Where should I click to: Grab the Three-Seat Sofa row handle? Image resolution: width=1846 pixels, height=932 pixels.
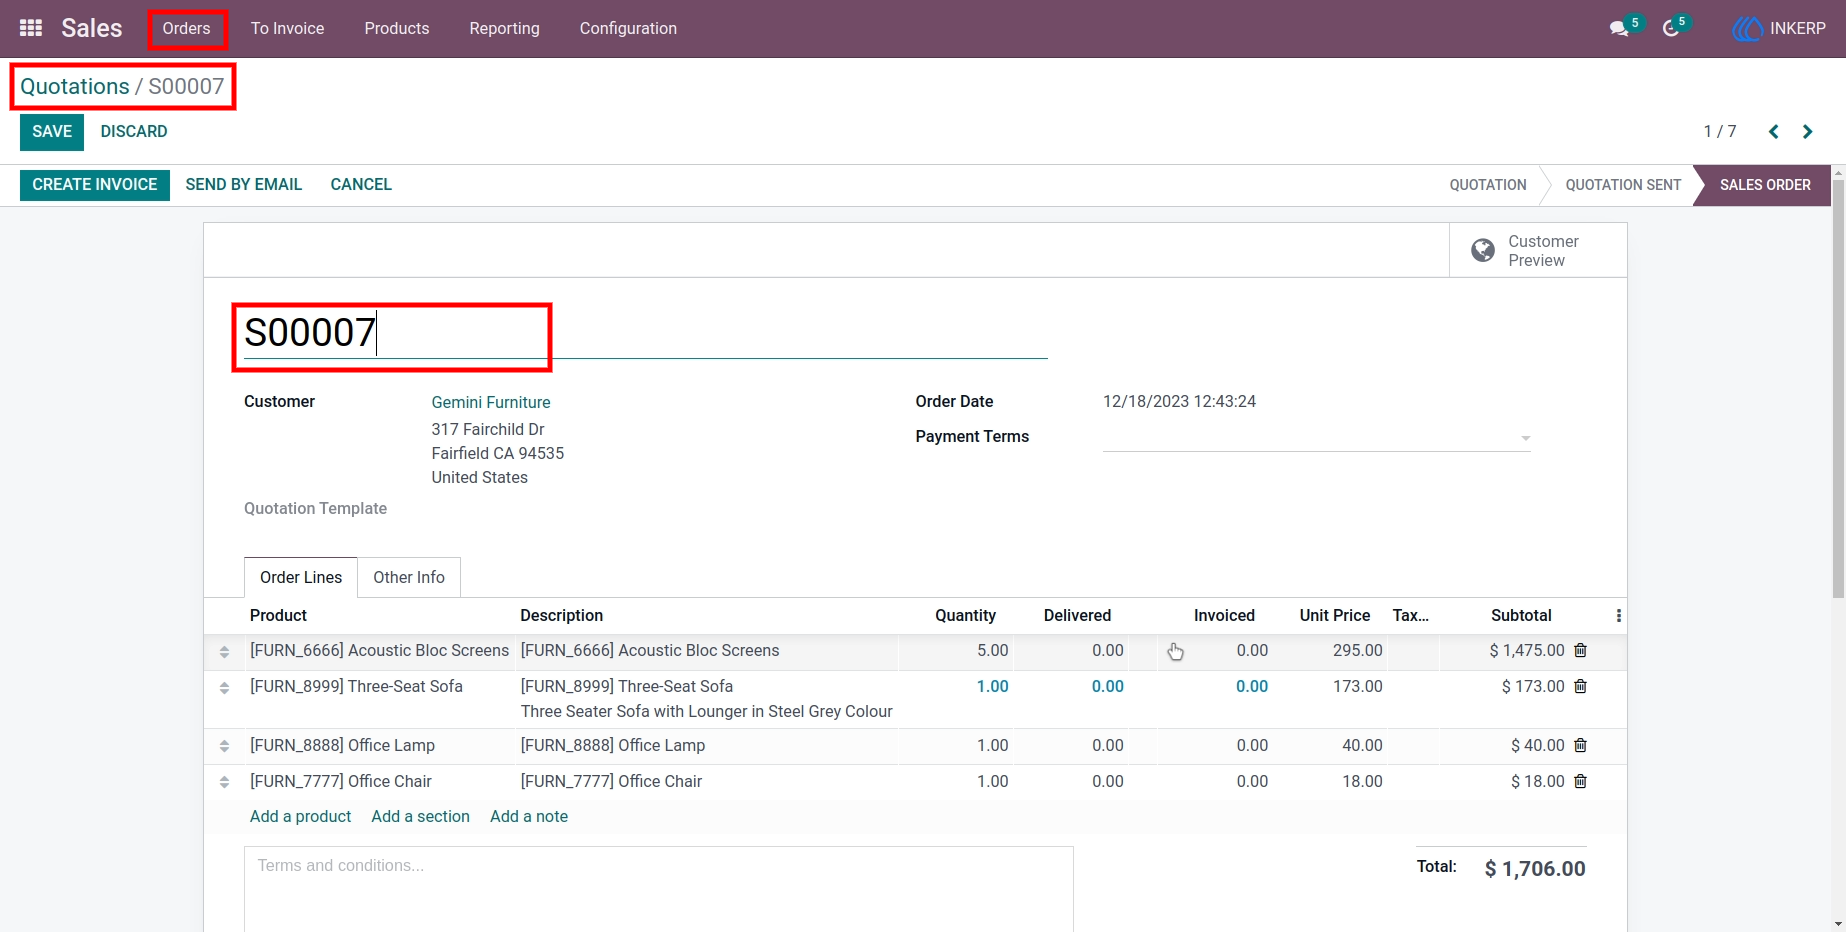click(224, 688)
